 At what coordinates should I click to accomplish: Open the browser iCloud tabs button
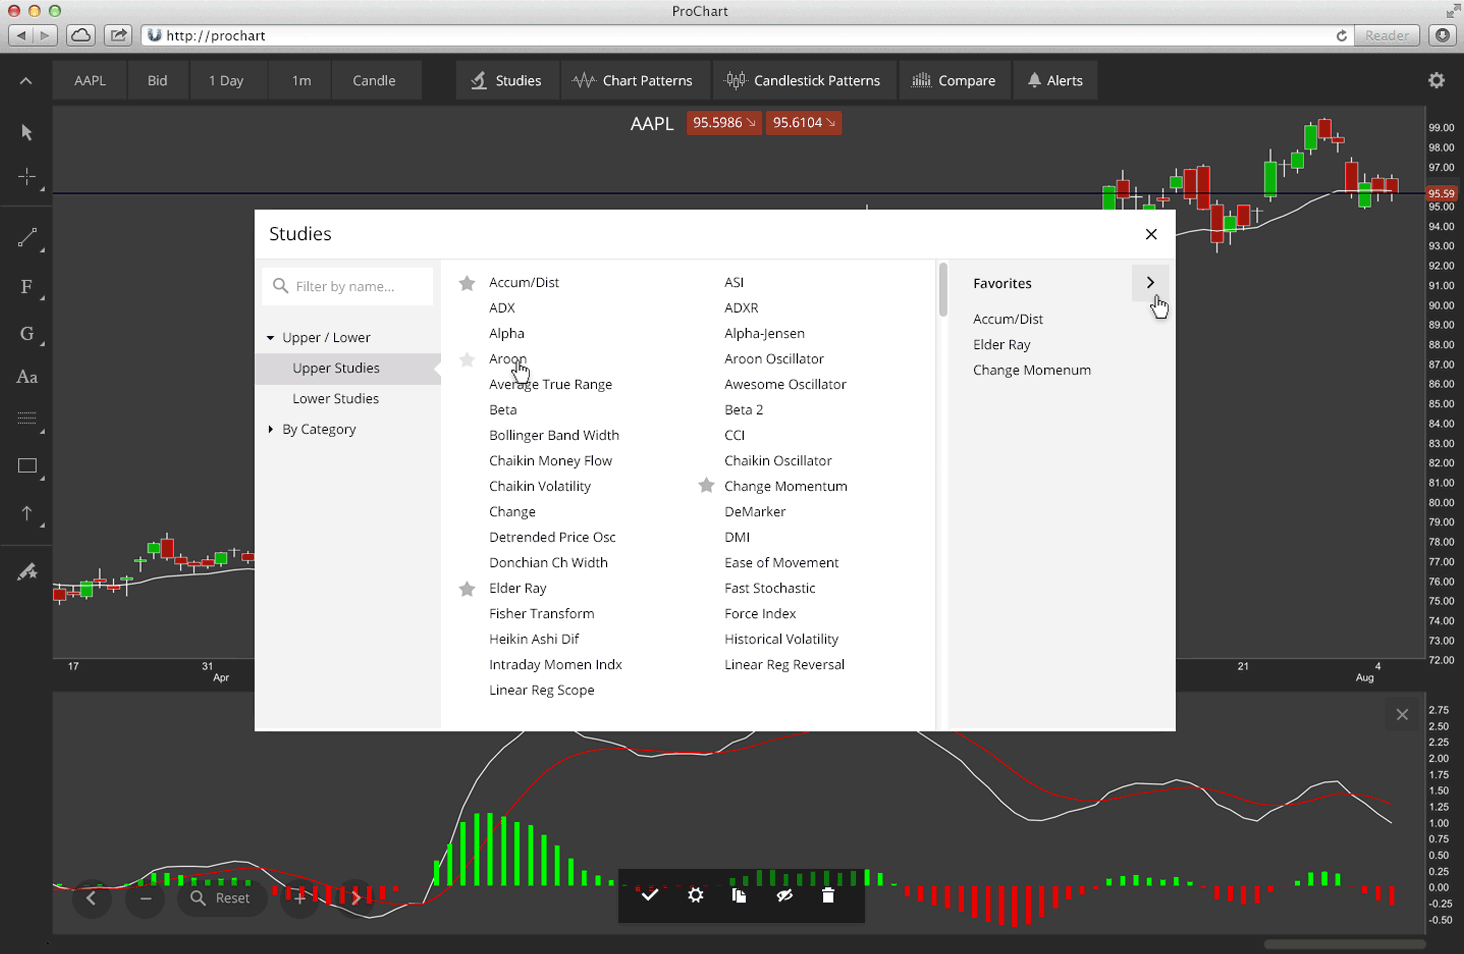[x=81, y=35]
